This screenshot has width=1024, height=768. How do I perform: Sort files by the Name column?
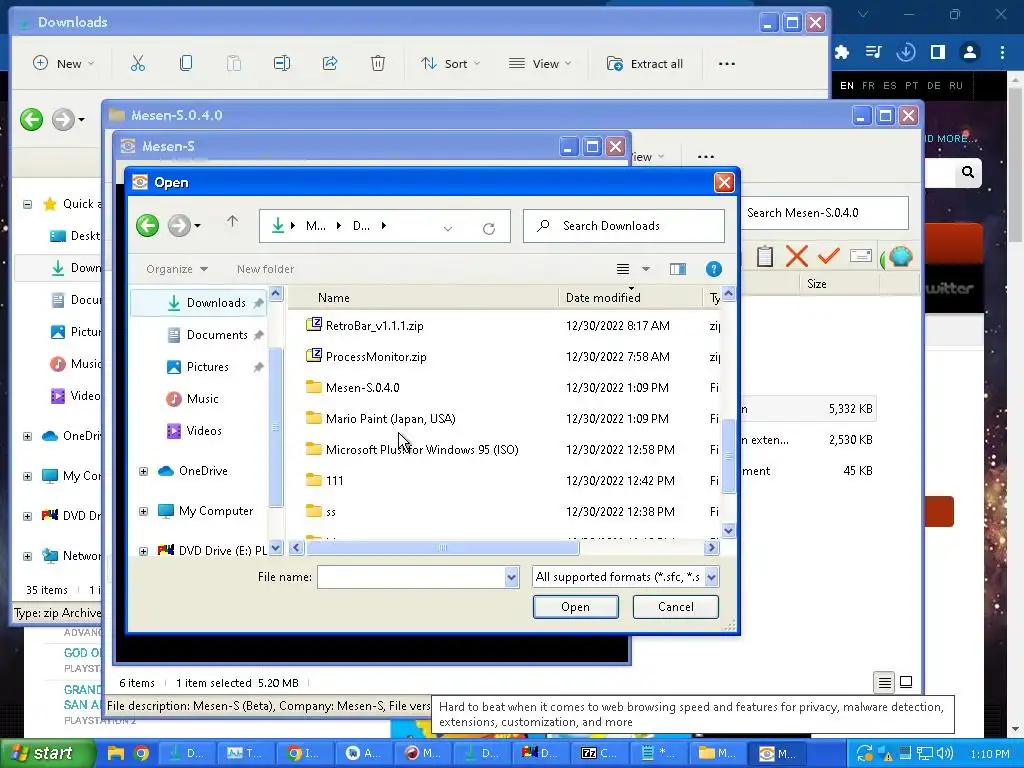tap(423, 298)
